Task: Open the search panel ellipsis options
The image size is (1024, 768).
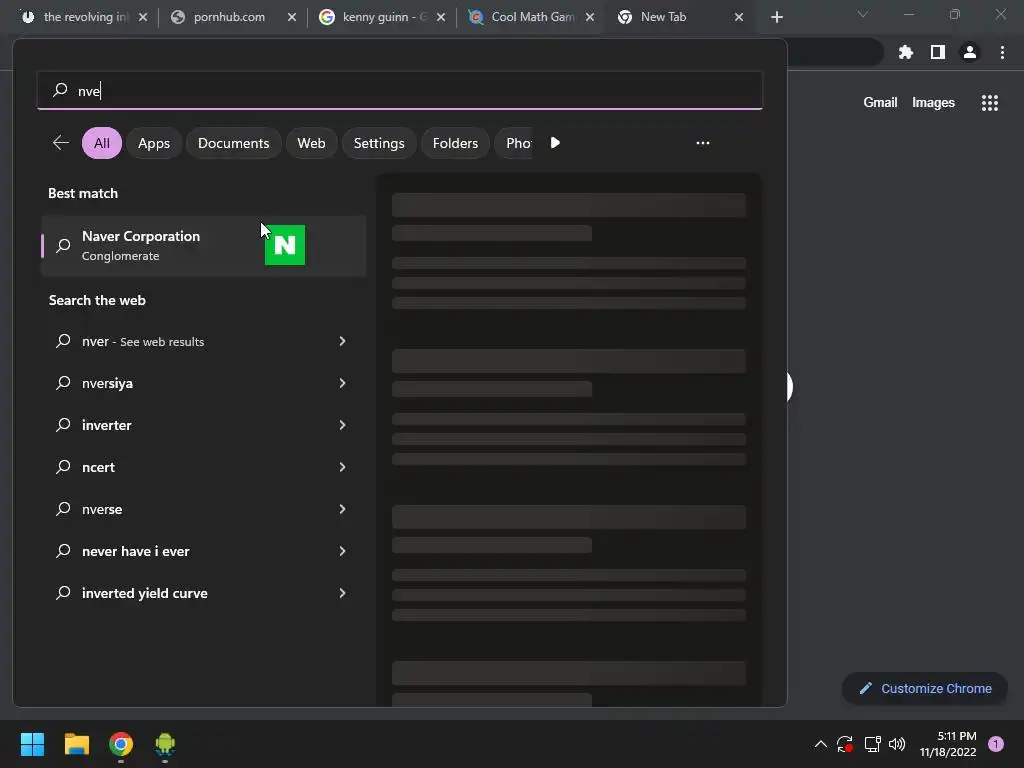Action: 703,142
